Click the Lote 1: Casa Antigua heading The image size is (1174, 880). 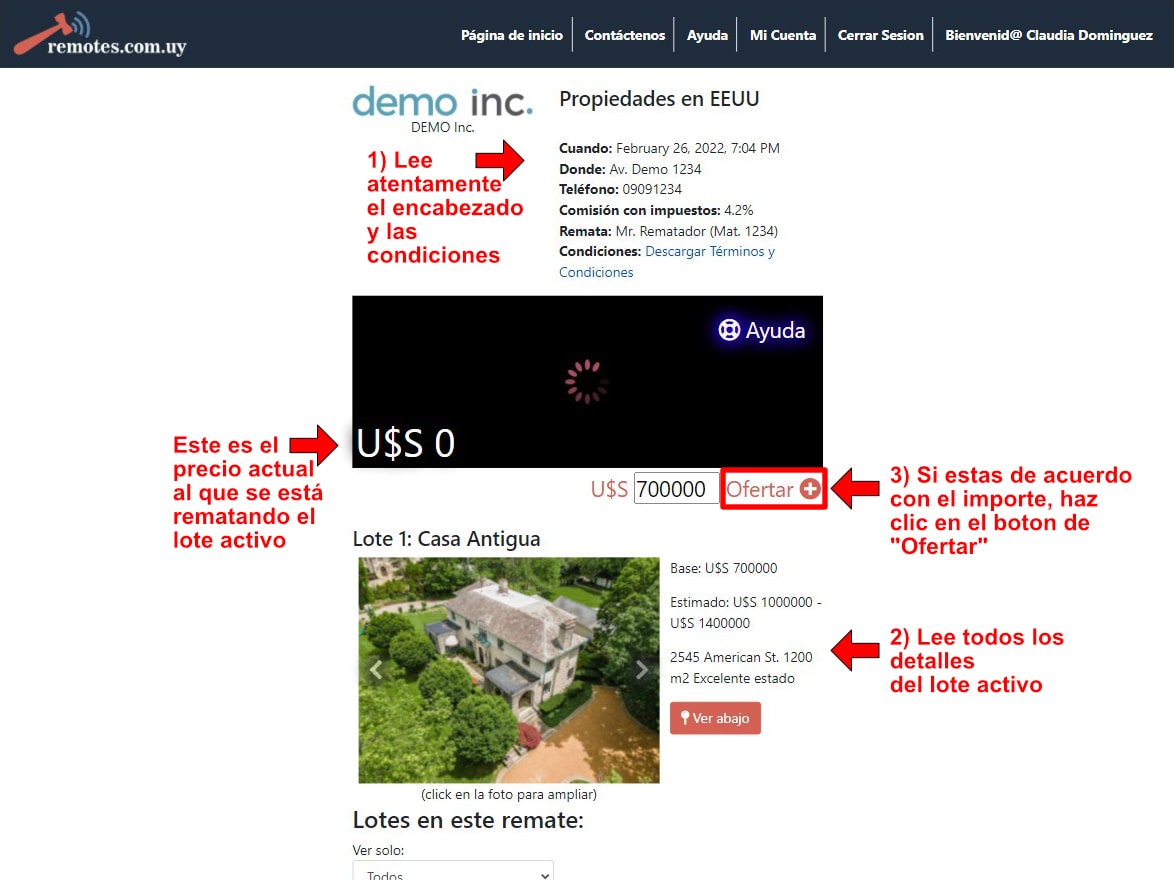[446, 539]
